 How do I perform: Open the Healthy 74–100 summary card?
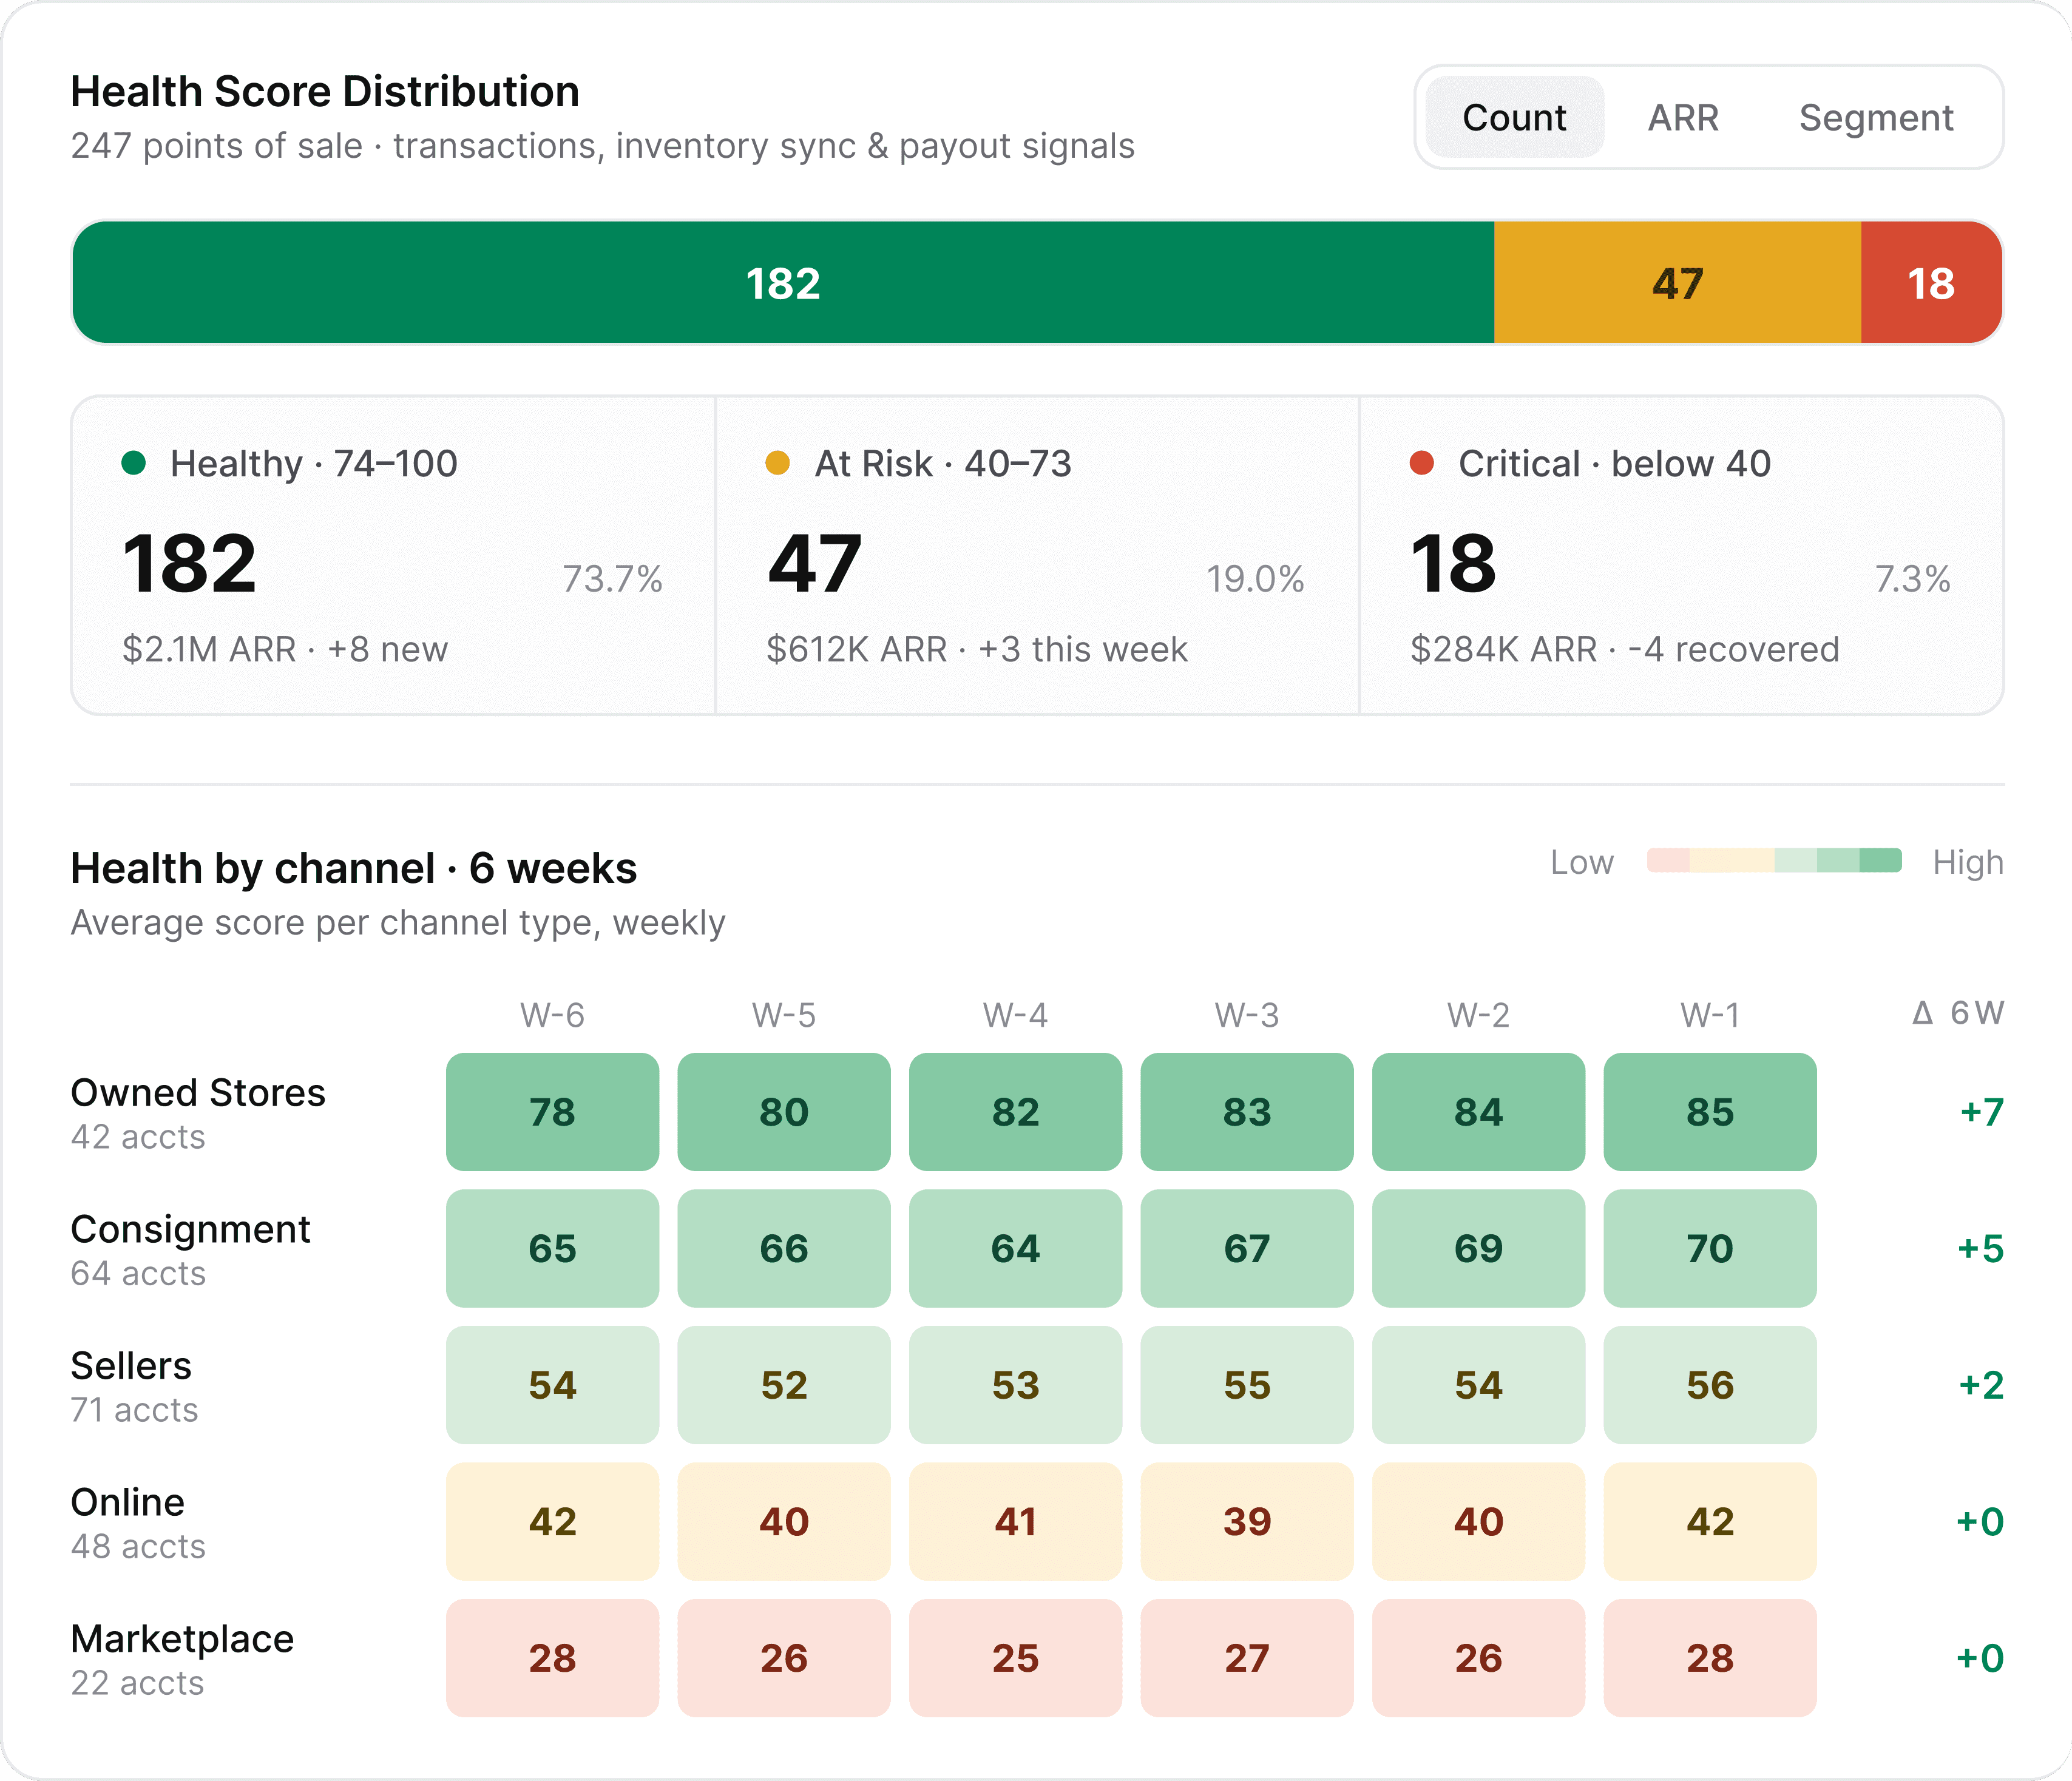click(x=393, y=555)
